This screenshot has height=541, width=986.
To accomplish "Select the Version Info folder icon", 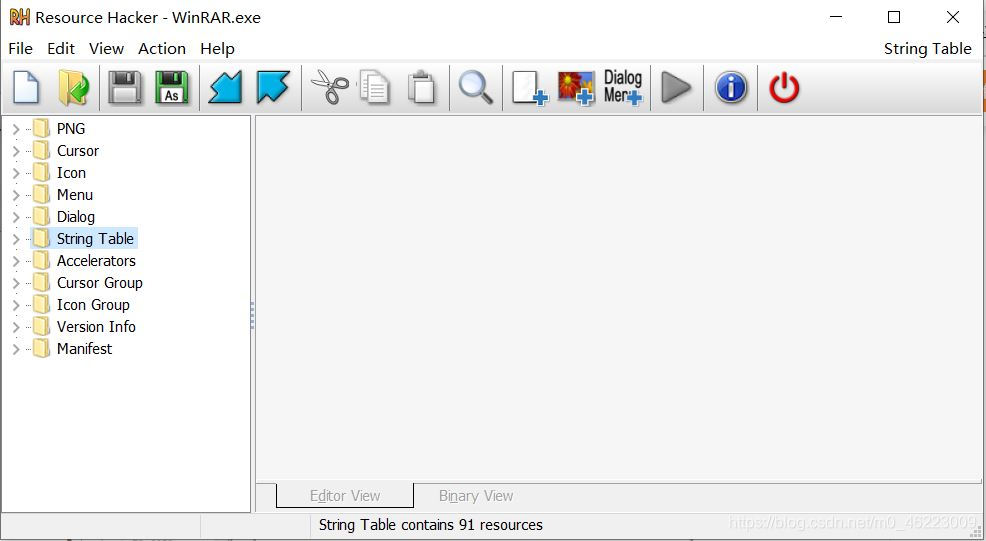I will click(x=42, y=326).
